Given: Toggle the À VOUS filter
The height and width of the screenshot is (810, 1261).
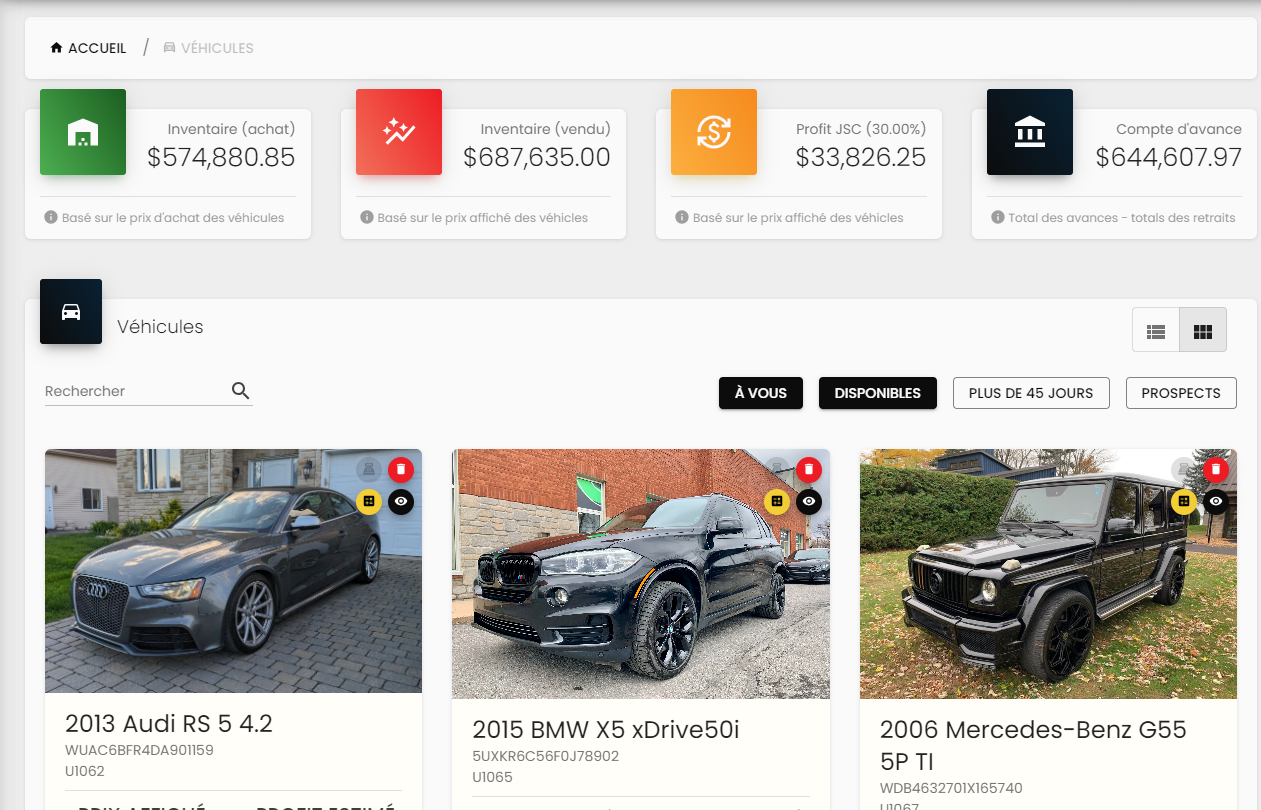Looking at the screenshot, I should click(761, 393).
